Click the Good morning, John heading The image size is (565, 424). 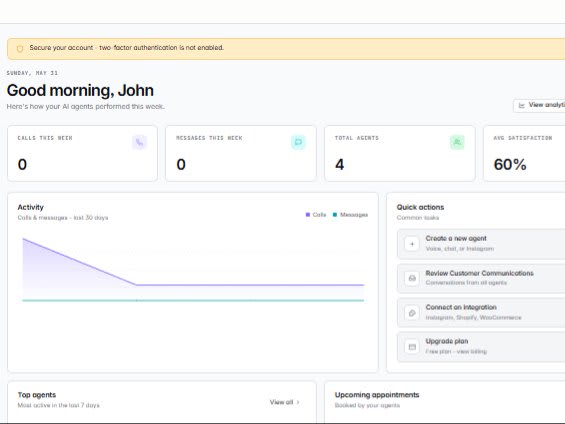[80, 90]
